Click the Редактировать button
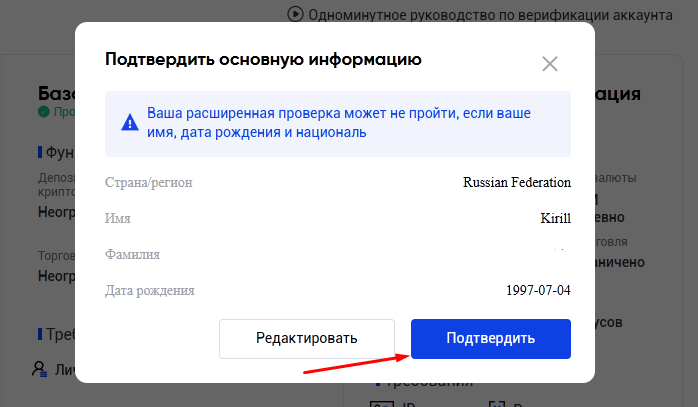 (307, 338)
